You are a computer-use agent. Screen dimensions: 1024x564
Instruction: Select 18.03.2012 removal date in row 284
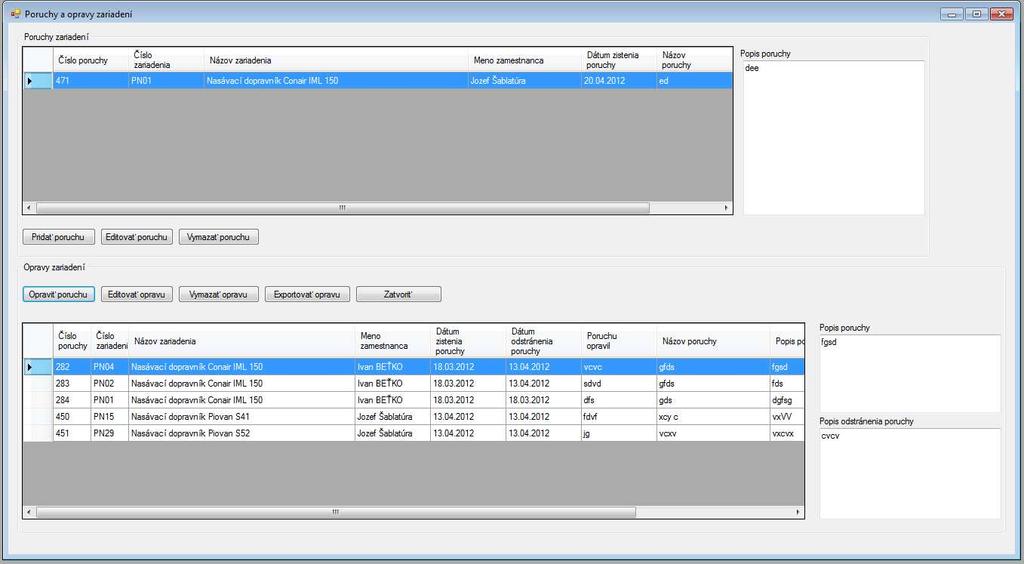543,400
